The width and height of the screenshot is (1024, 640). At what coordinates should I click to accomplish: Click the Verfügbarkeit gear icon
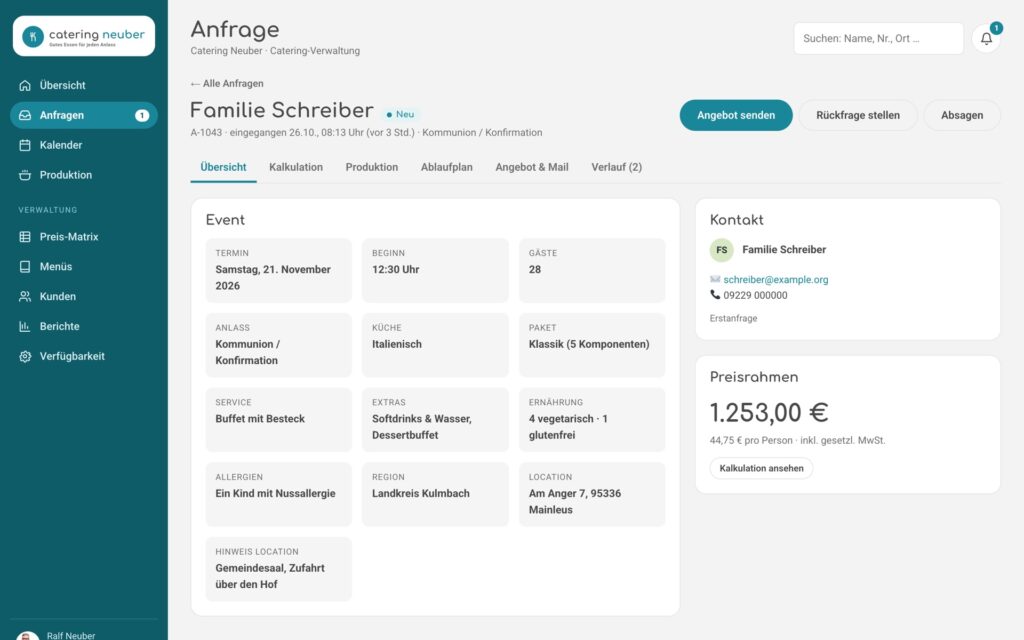25,357
